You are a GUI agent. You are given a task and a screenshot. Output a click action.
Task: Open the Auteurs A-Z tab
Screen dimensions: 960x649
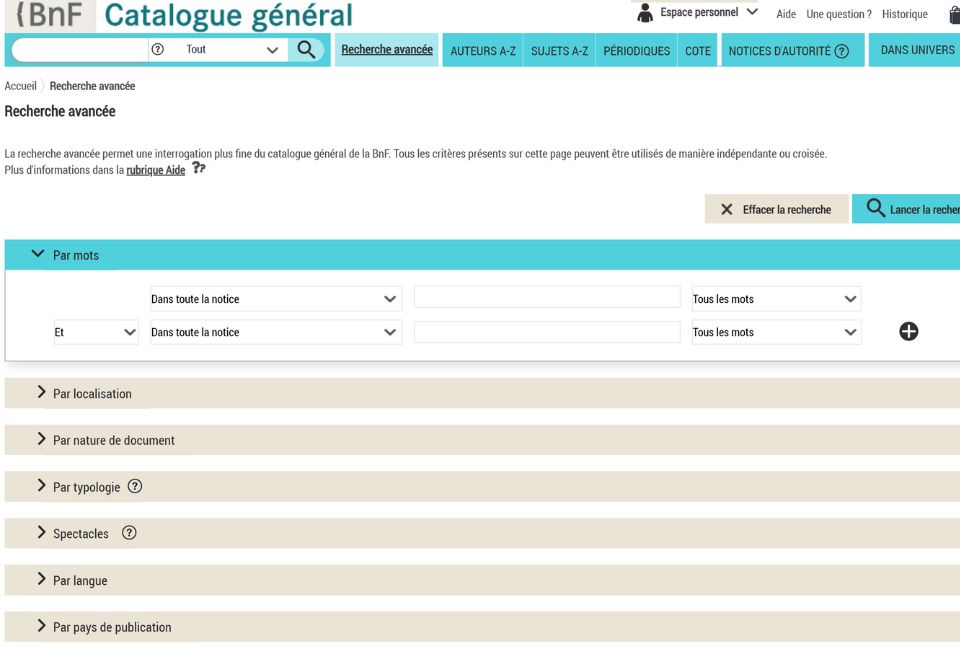[x=483, y=51]
